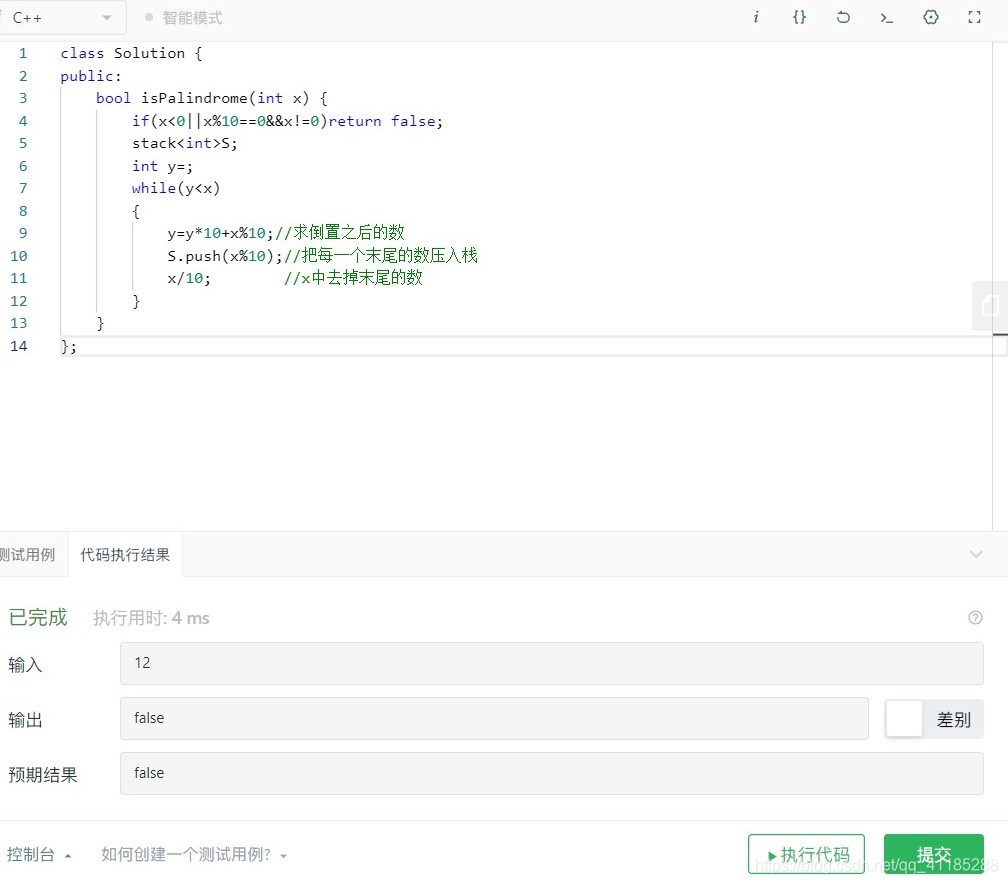The width and height of the screenshot is (1008, 884).
Task: Open the terminal prompt icon
Action: click(x=886, y=18)
